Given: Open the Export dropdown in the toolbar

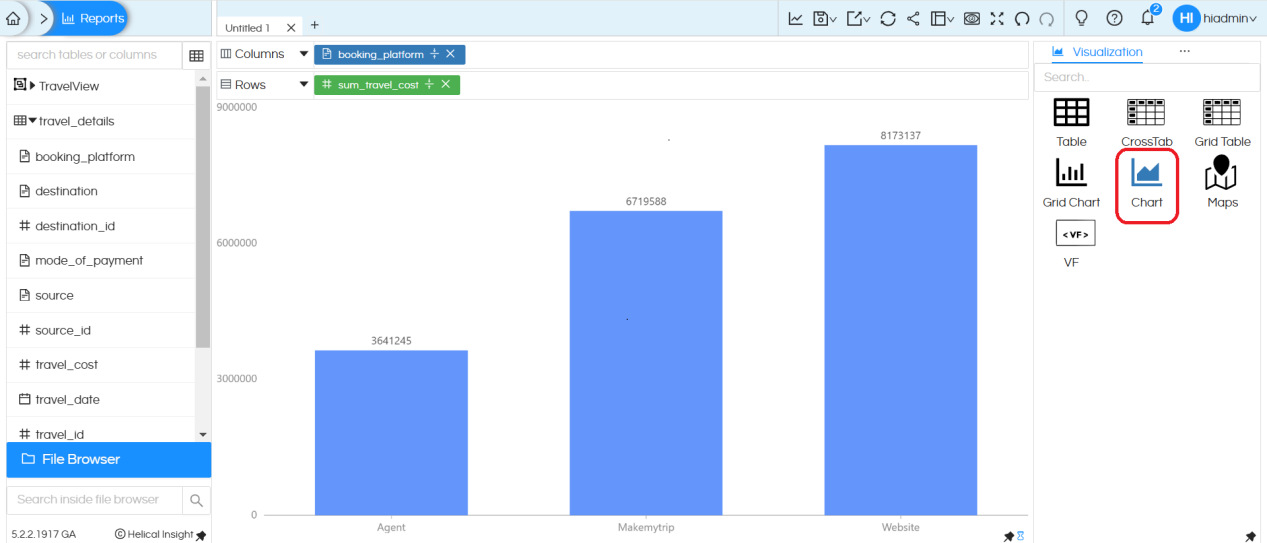Looking at the screenshot, I should 858,18.
